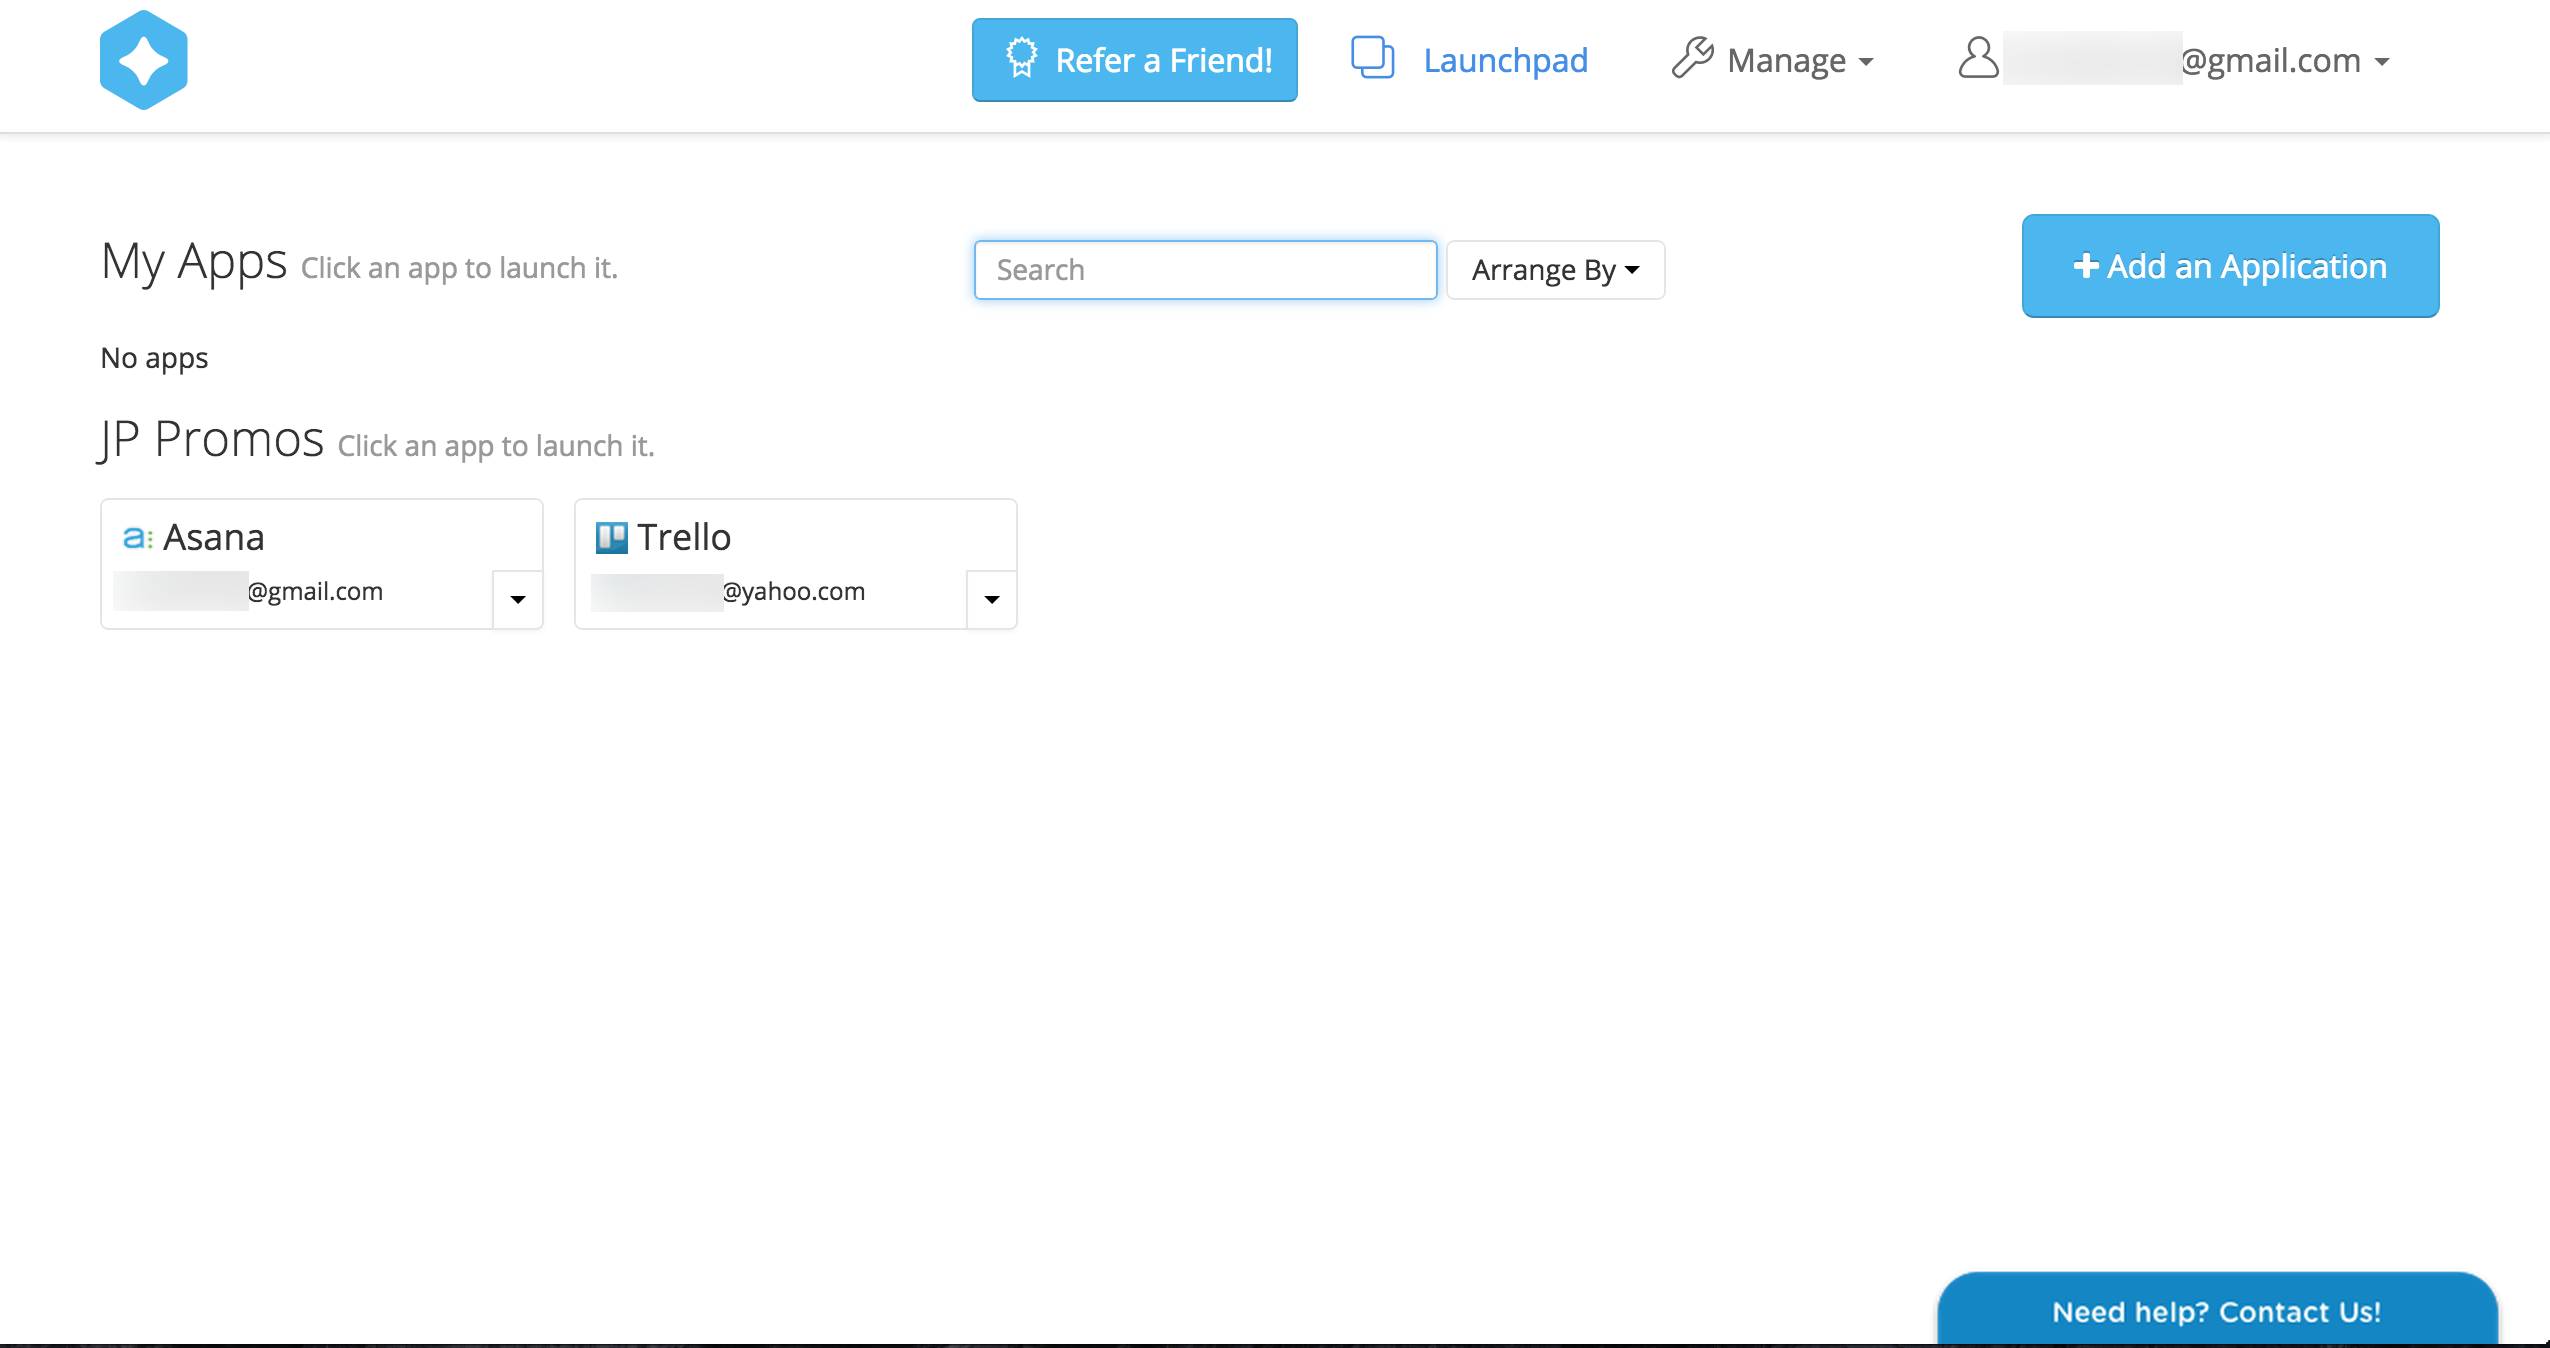2550x1348 pixels.
Task: Open the gmail.com account menu
Action: click(x=2283, y=61)
